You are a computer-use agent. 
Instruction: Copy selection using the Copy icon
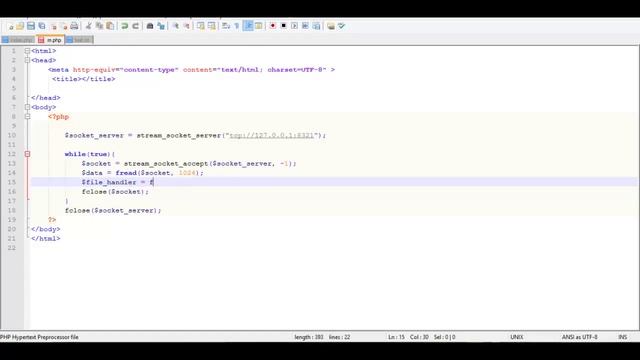[x=99, y=26]
